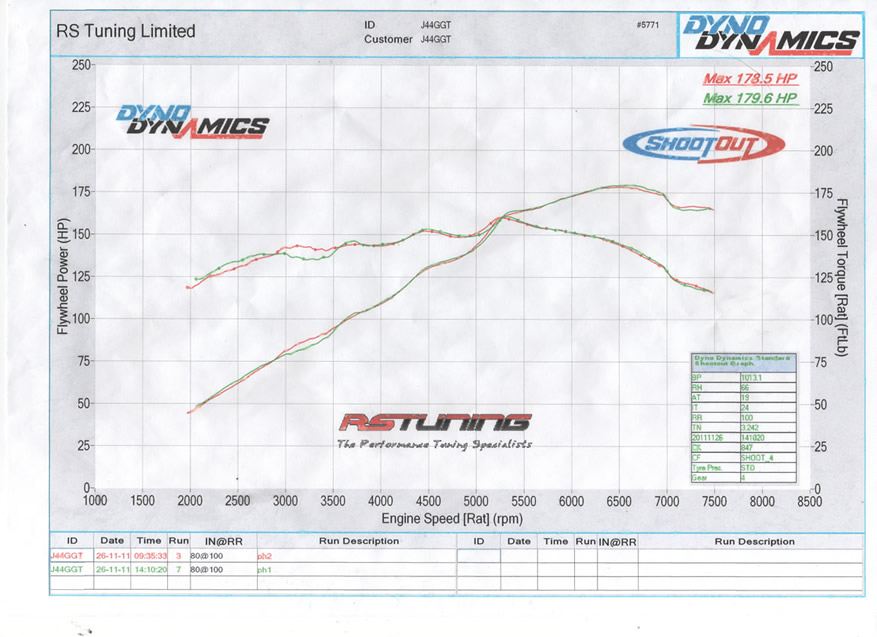877x637 pixels.
Task: Click the RS Tuning Limited title text
Action: [125, 31]
